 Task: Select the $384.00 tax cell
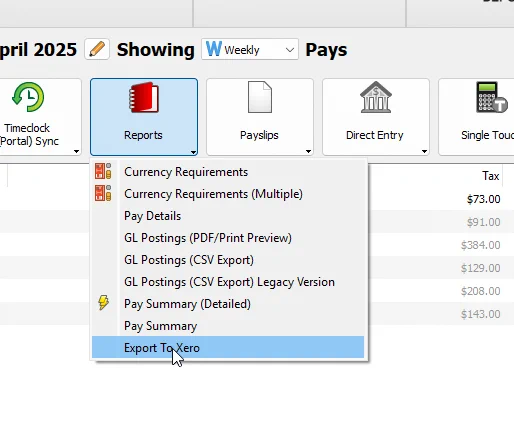pos(480,245)
